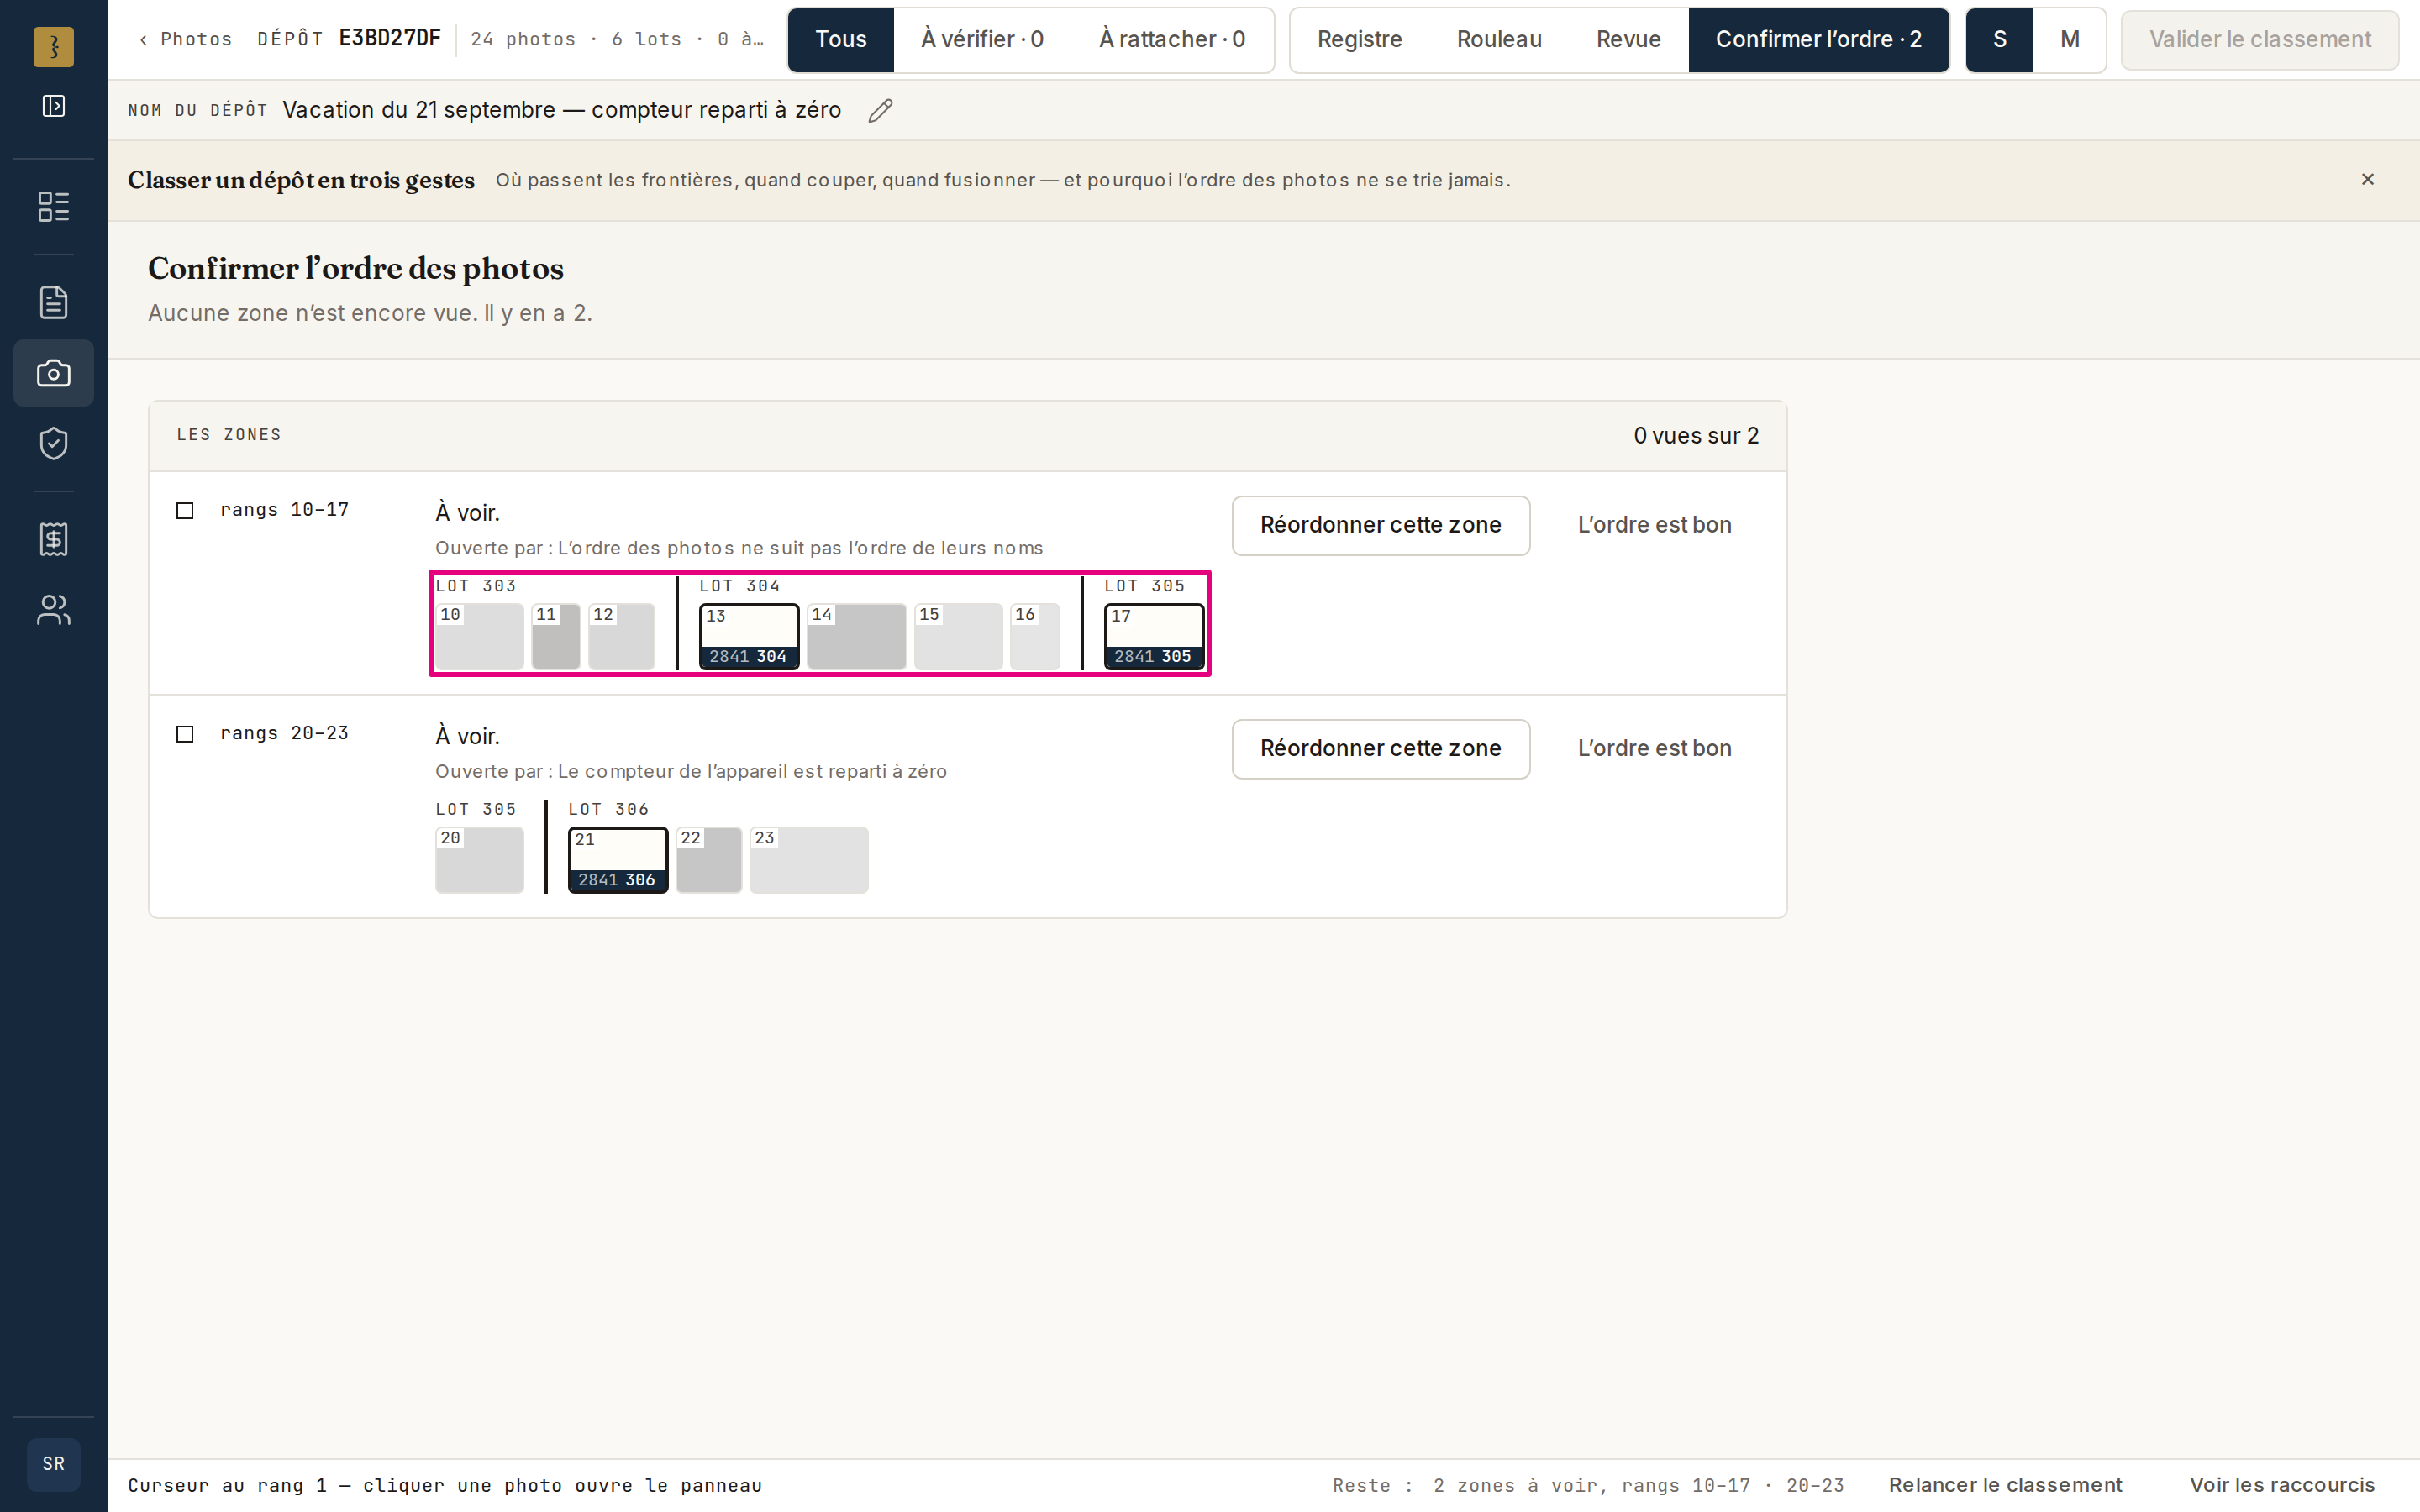Open photo thumbnail 20 in Lot 305
Screen dimensions: 2420x1512
click(x=479, y=860)
